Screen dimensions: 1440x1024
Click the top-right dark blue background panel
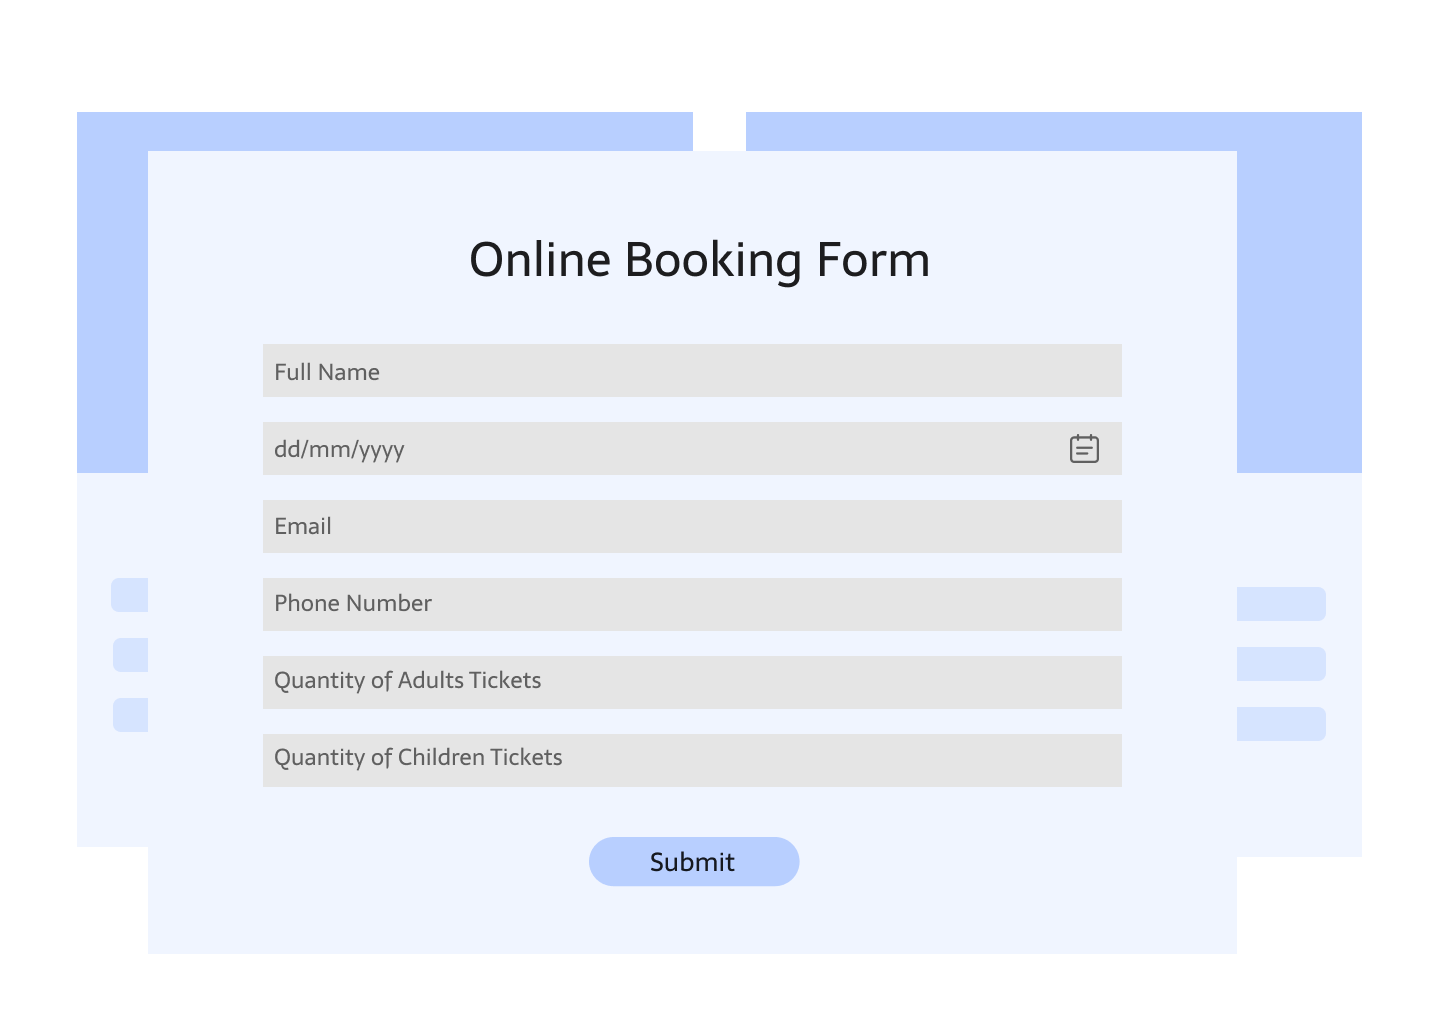1300,300
